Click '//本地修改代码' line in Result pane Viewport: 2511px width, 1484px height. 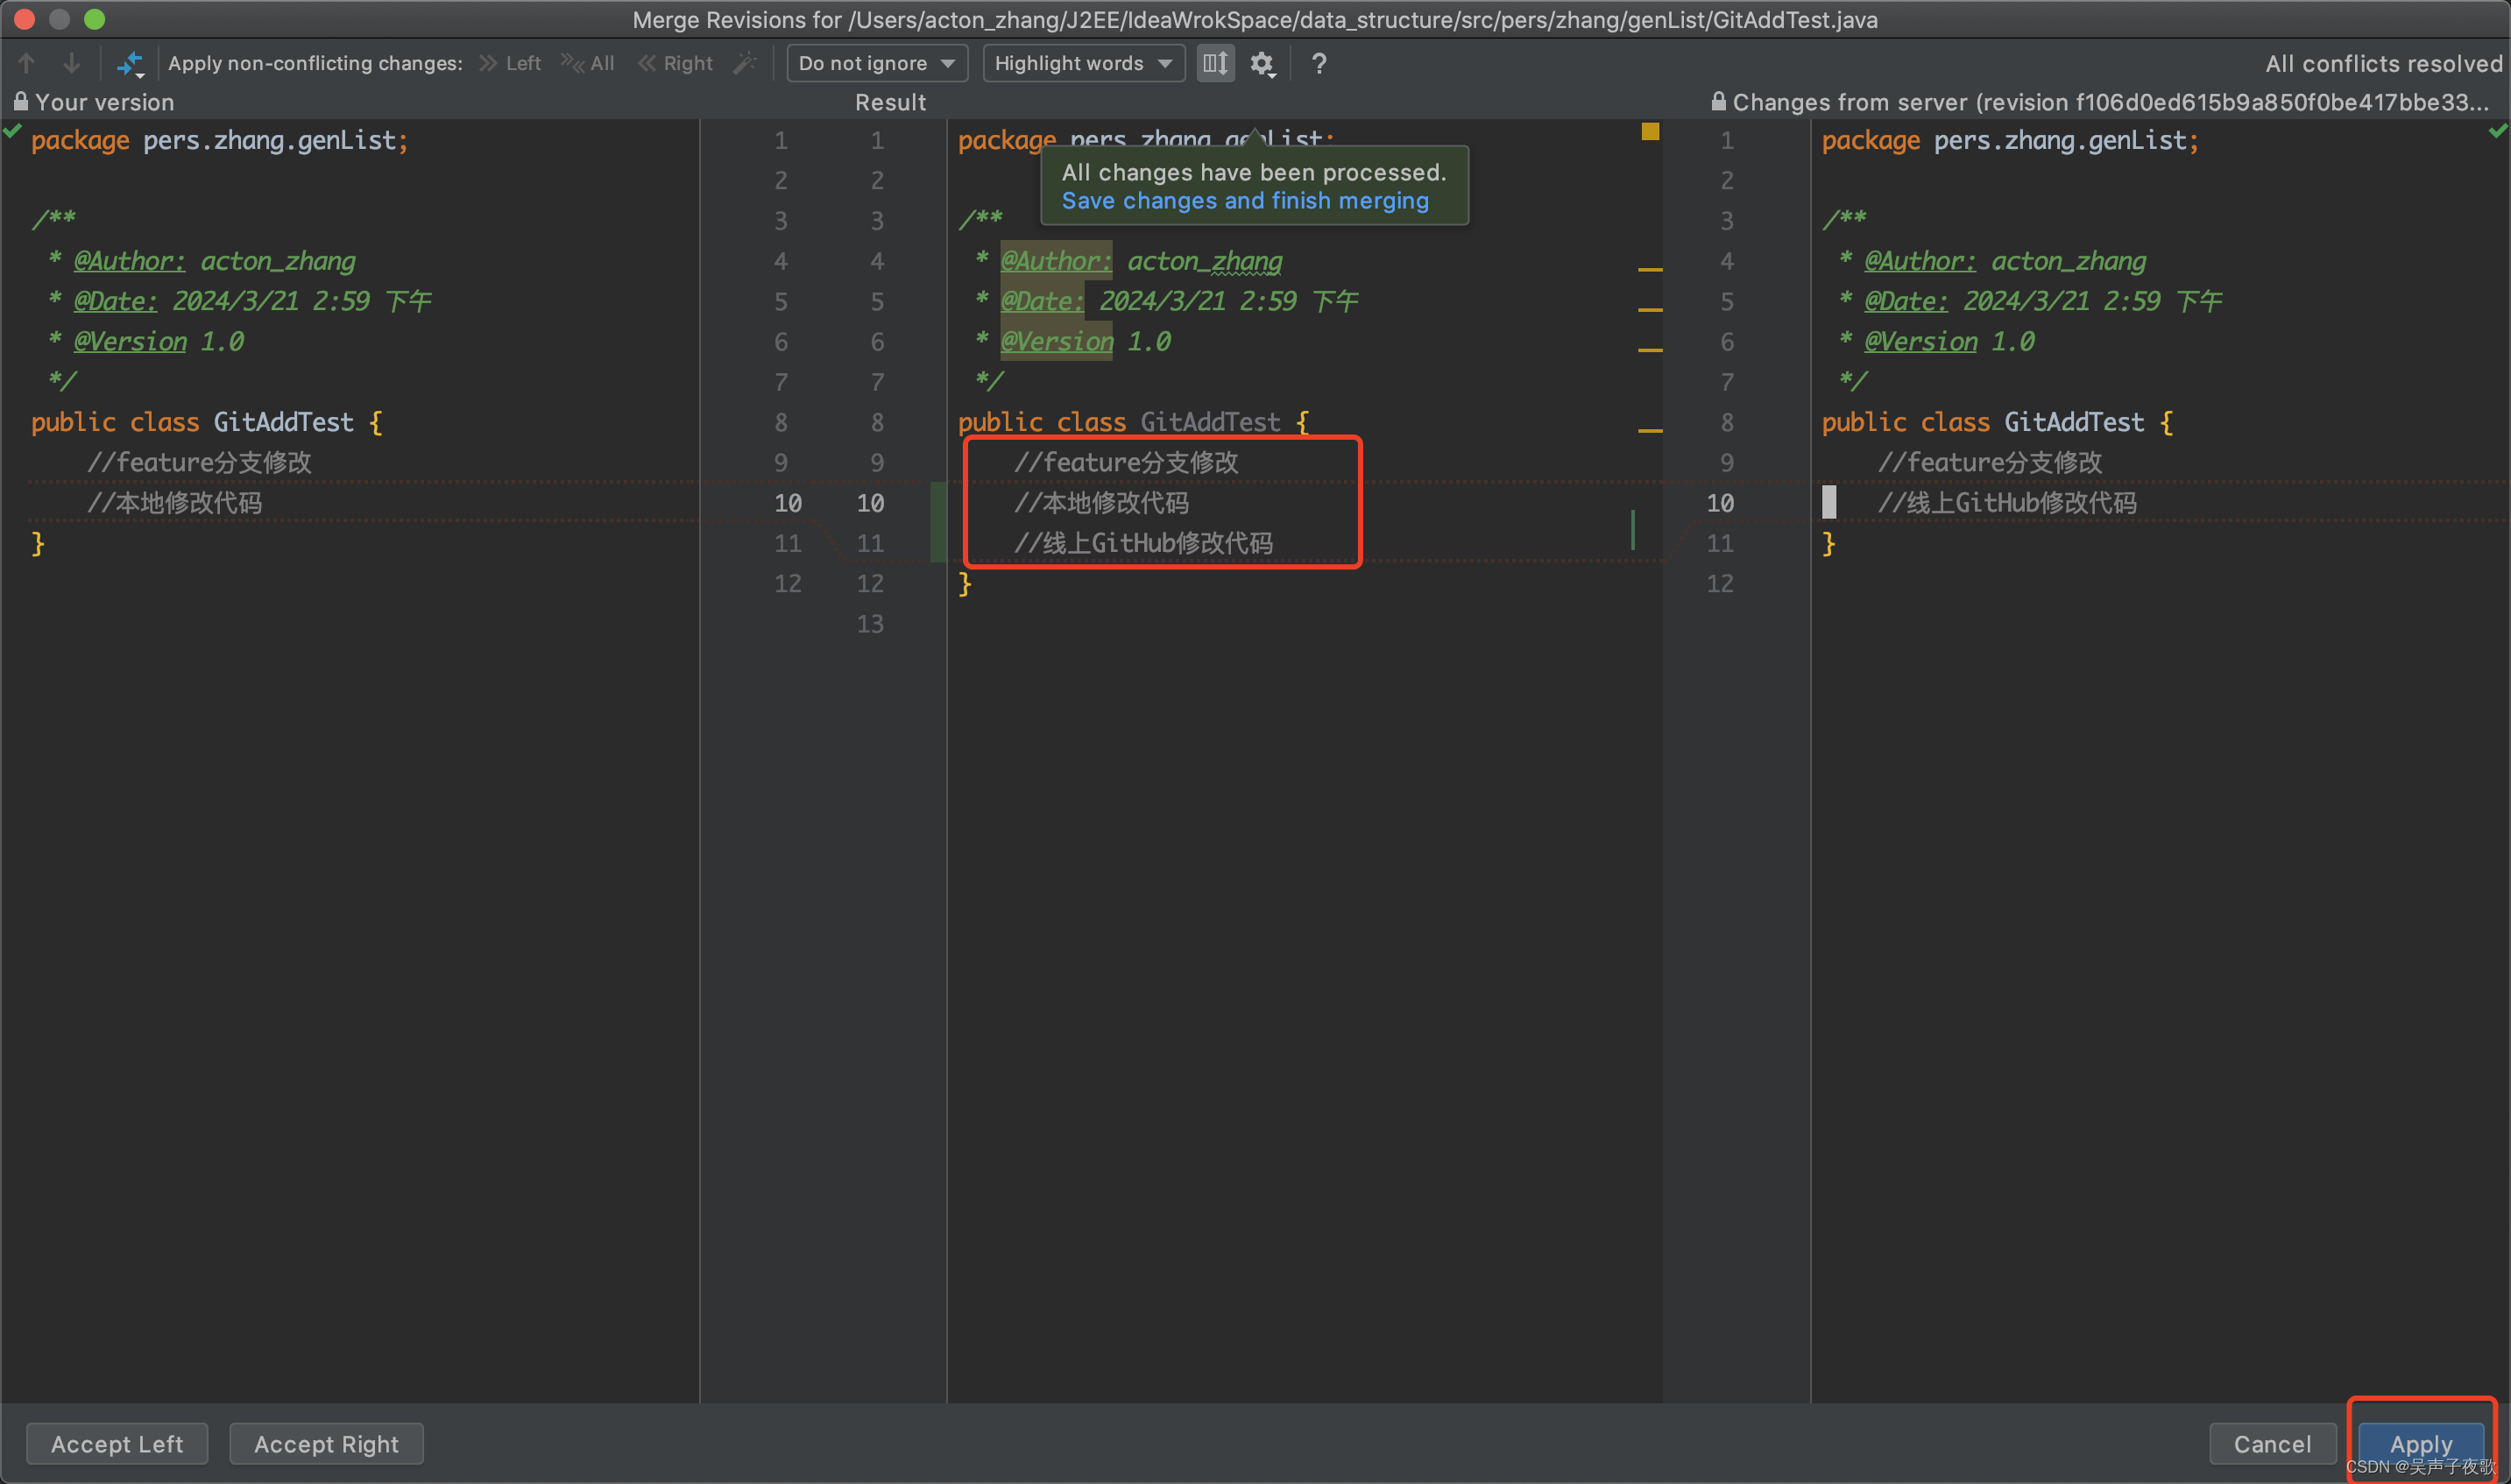(1101, 502)
